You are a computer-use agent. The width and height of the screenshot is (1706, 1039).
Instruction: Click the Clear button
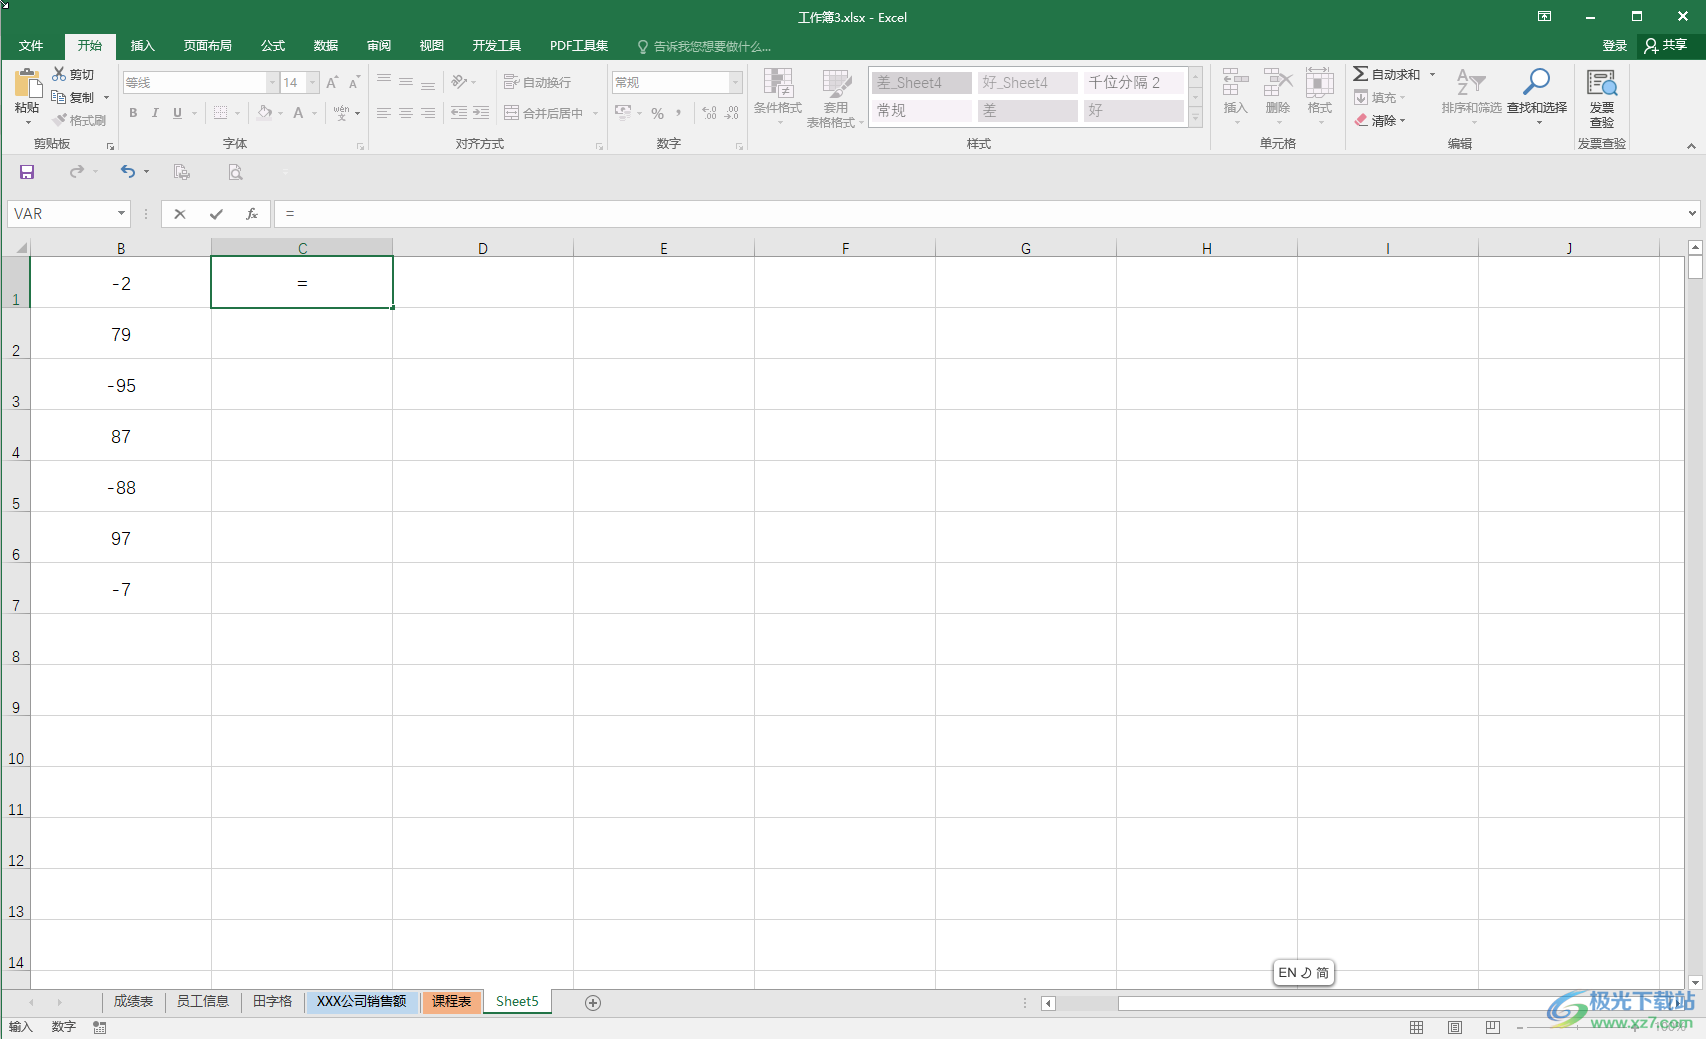pos(1380,120)
